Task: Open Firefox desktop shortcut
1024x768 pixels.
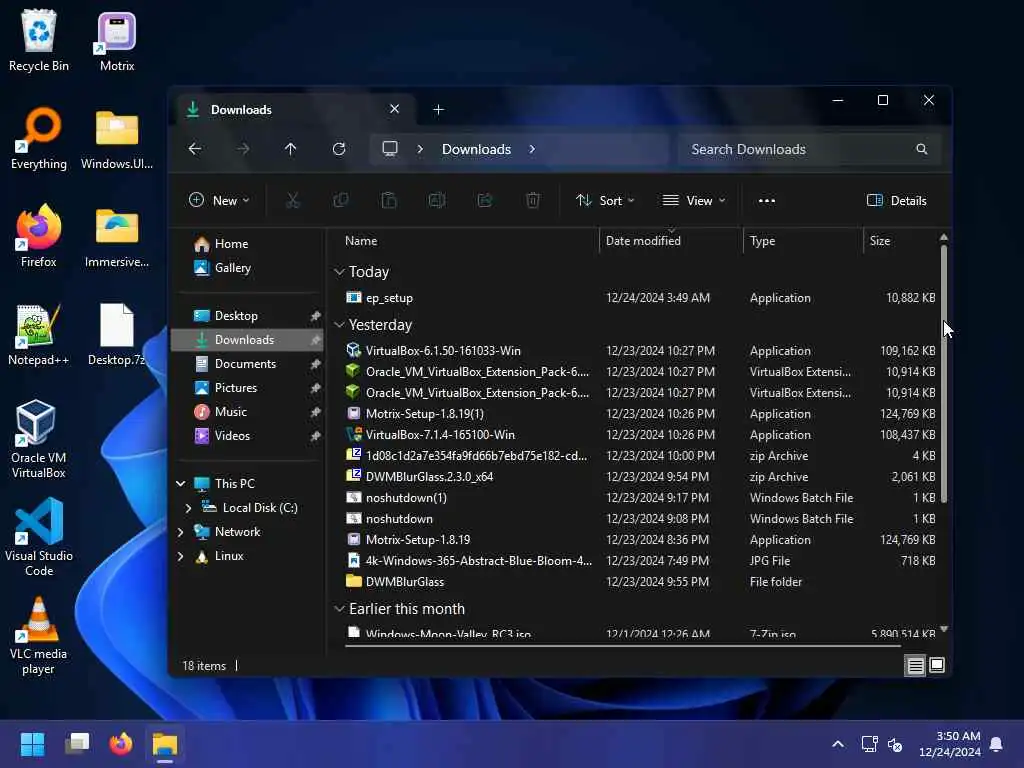Action: click(x=39, y=236)
